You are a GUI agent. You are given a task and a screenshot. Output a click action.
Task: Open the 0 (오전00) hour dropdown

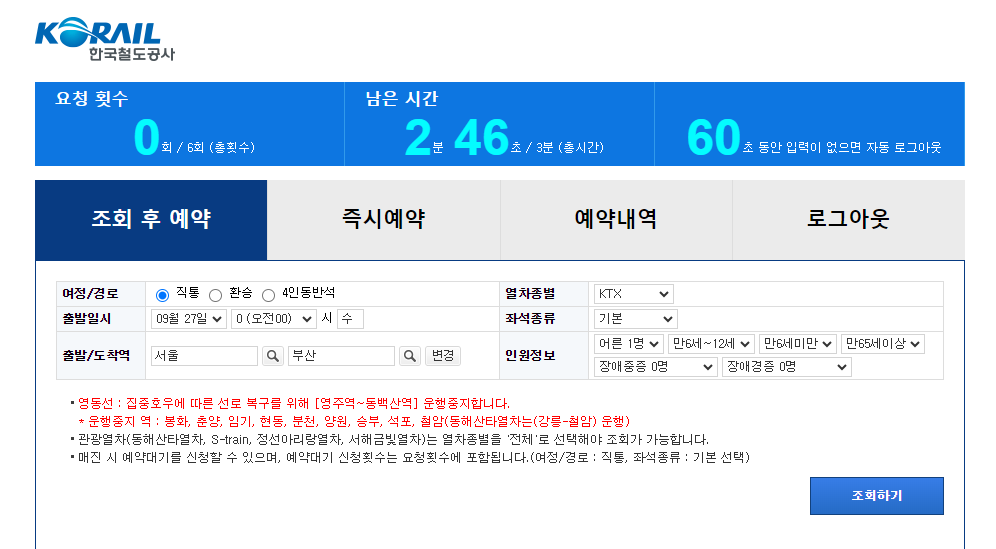[x=274, y=319]
